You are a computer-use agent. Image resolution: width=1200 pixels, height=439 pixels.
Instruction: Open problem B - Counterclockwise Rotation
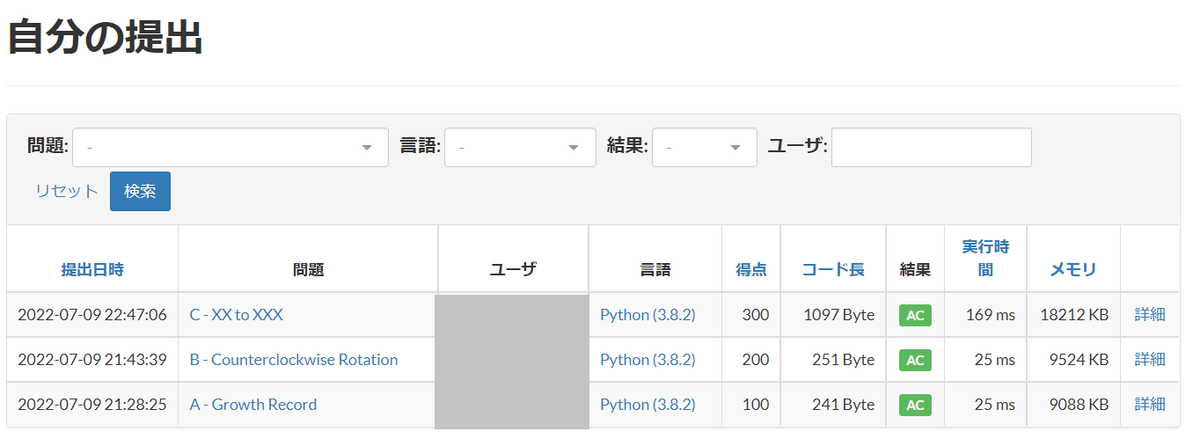tap(294, 359)
